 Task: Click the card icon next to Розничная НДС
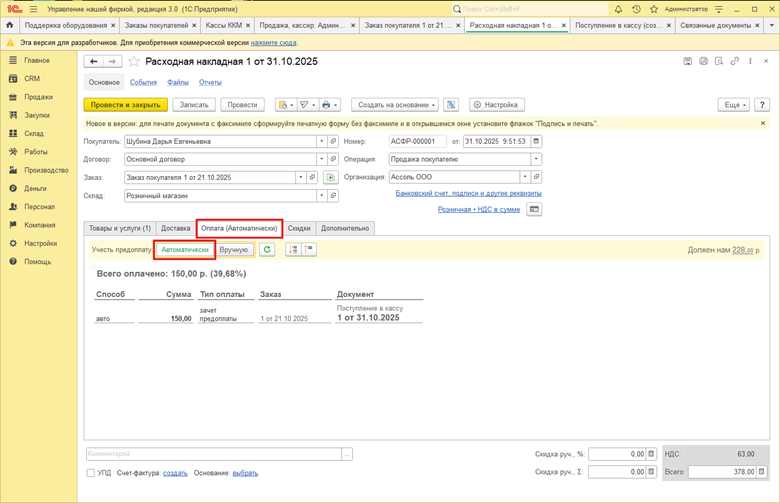[534, 209]
